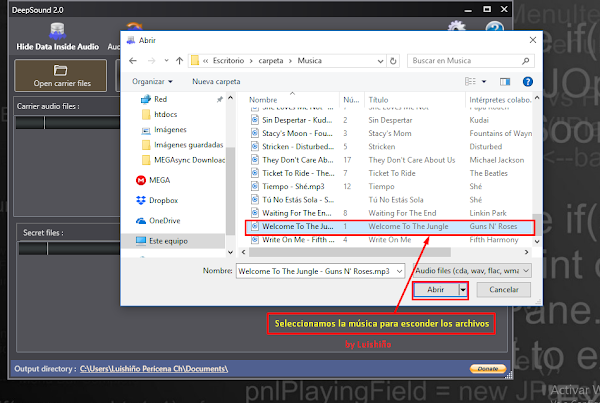Toggle the preview pane icon
Viewport: 600px width, 403px height.
pyautogui.click(x=505, y=82)
